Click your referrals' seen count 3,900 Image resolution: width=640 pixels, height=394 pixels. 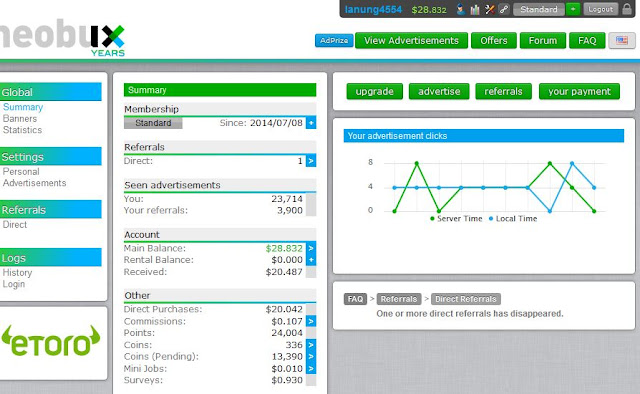(290, 210)
